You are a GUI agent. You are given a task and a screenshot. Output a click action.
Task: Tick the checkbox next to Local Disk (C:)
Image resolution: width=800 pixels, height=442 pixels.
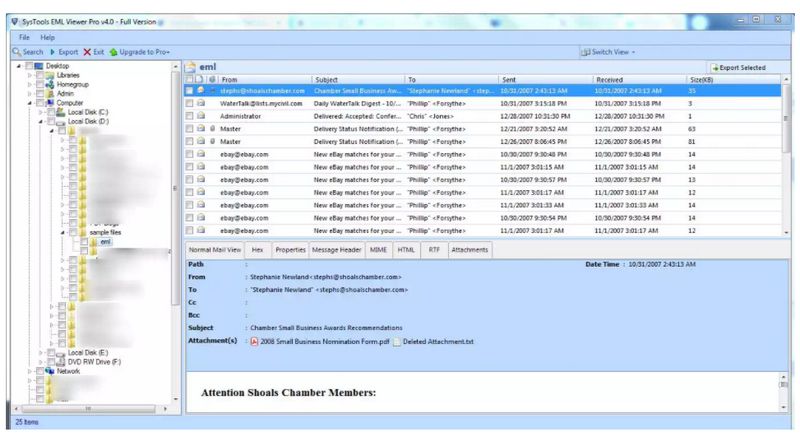49,112
